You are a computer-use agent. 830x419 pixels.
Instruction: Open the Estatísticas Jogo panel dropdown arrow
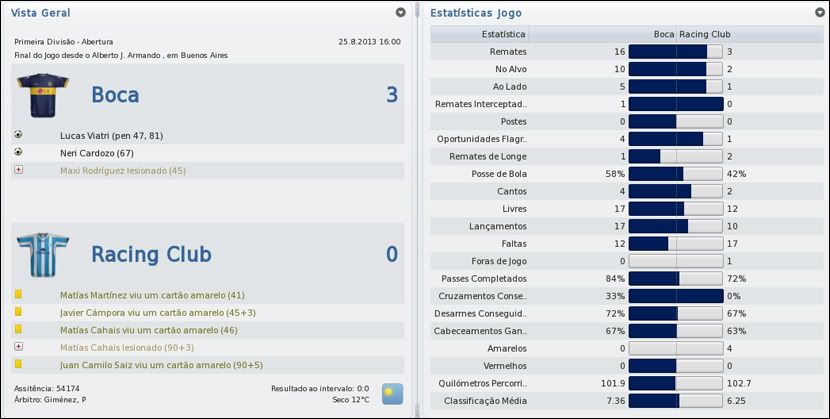[817, 13]
